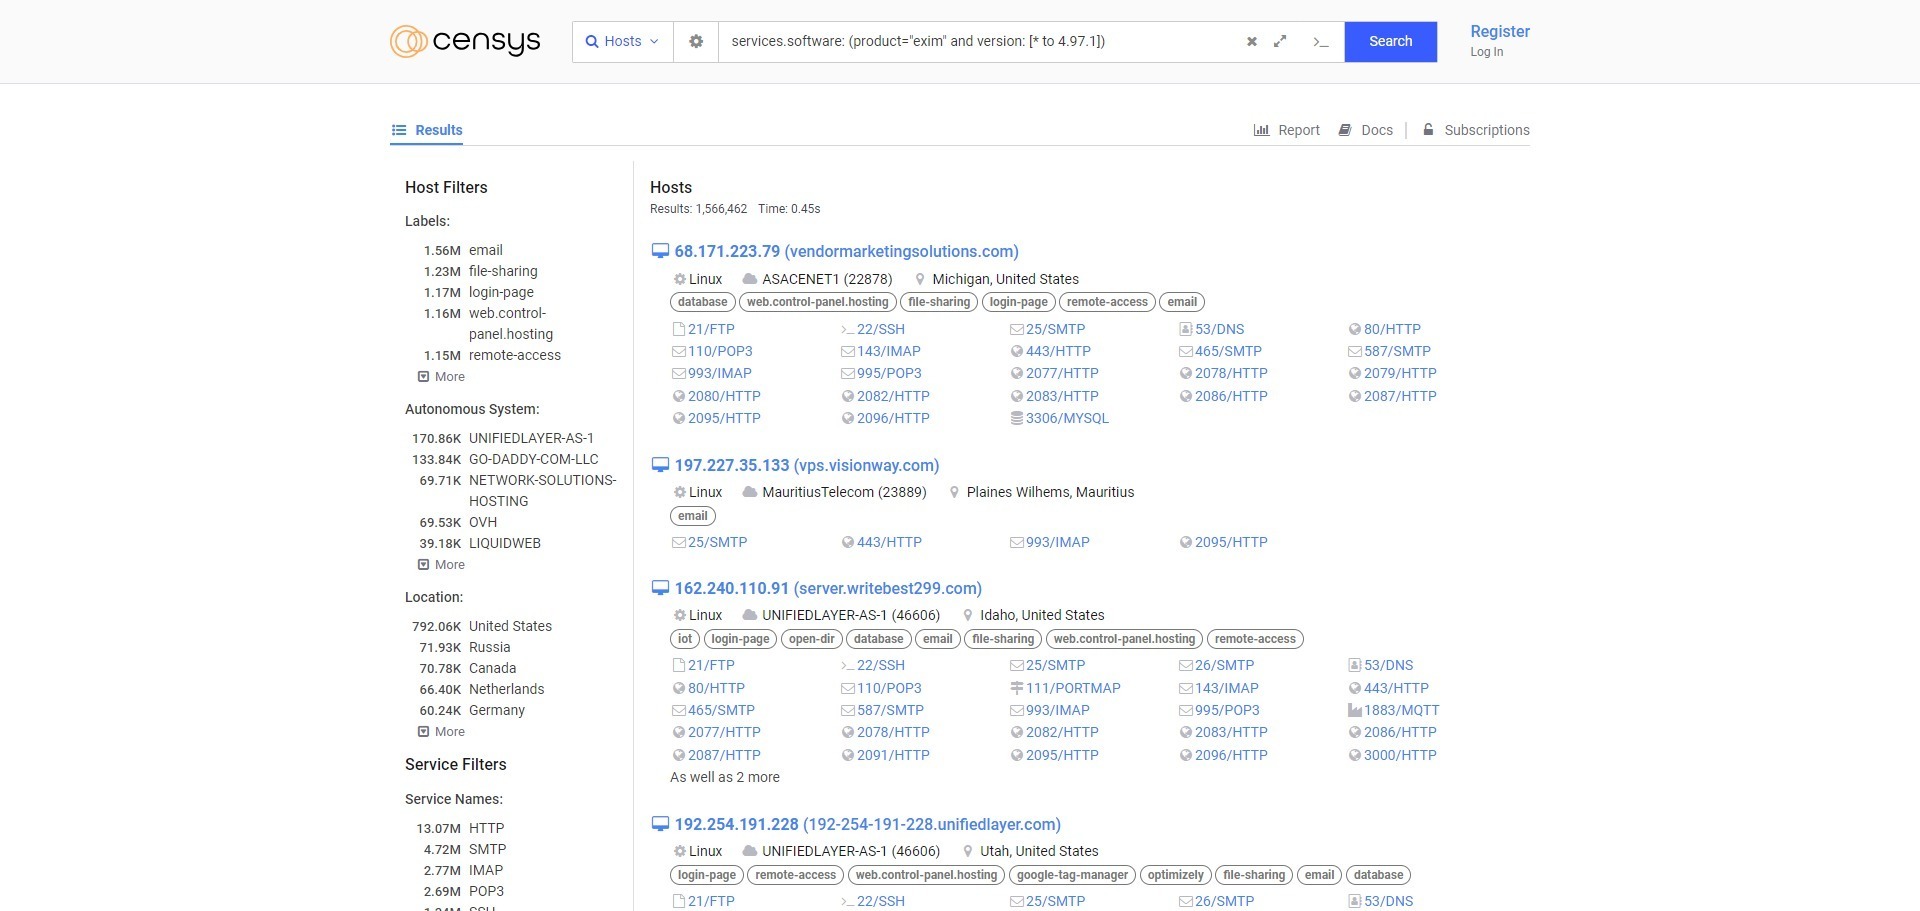
Task: Click the Docs book icon
Action: (1345, 130)
